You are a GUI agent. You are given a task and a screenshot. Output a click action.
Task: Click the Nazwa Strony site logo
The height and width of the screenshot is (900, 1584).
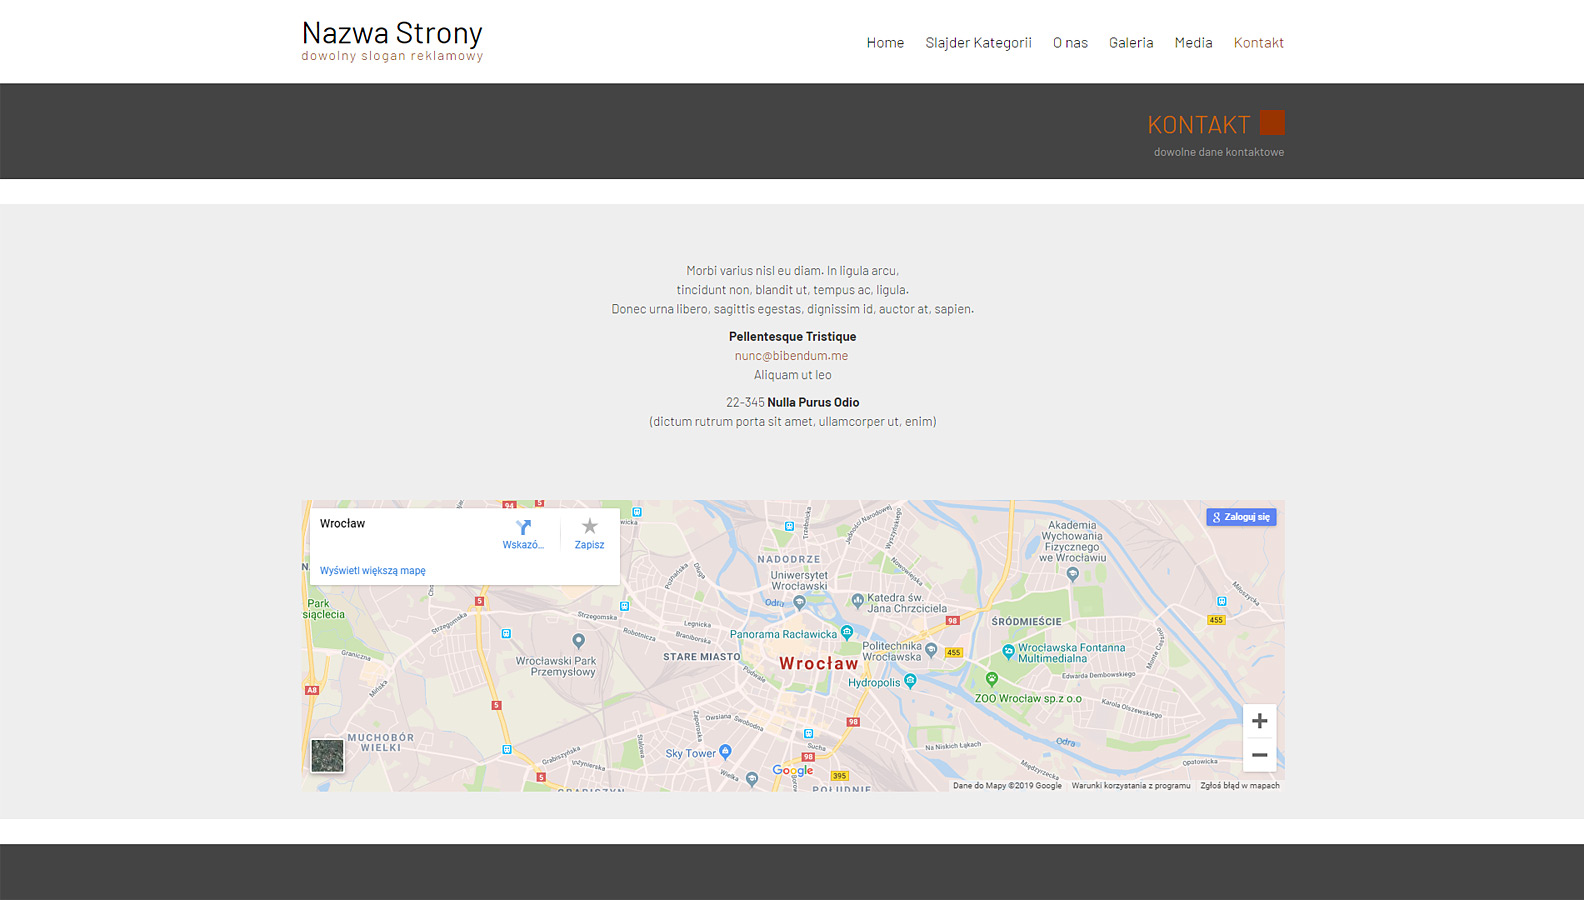(x=392, y=34)
